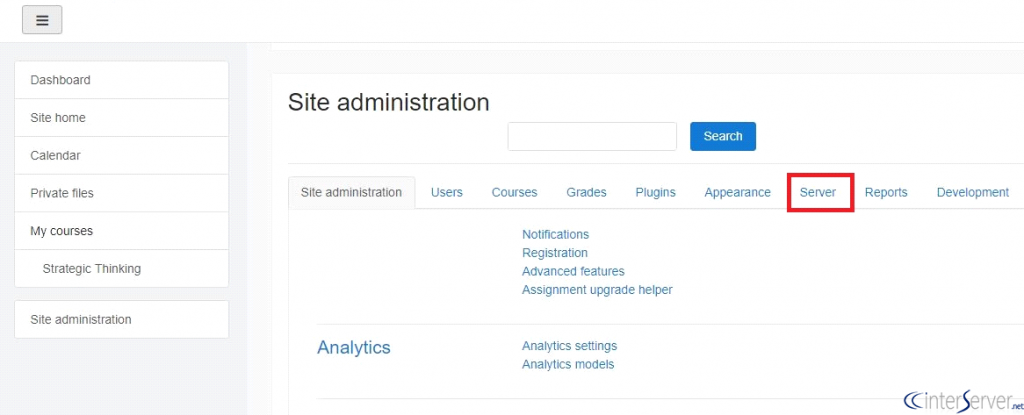Click the Site administration page heading

[x=389, y=103]
